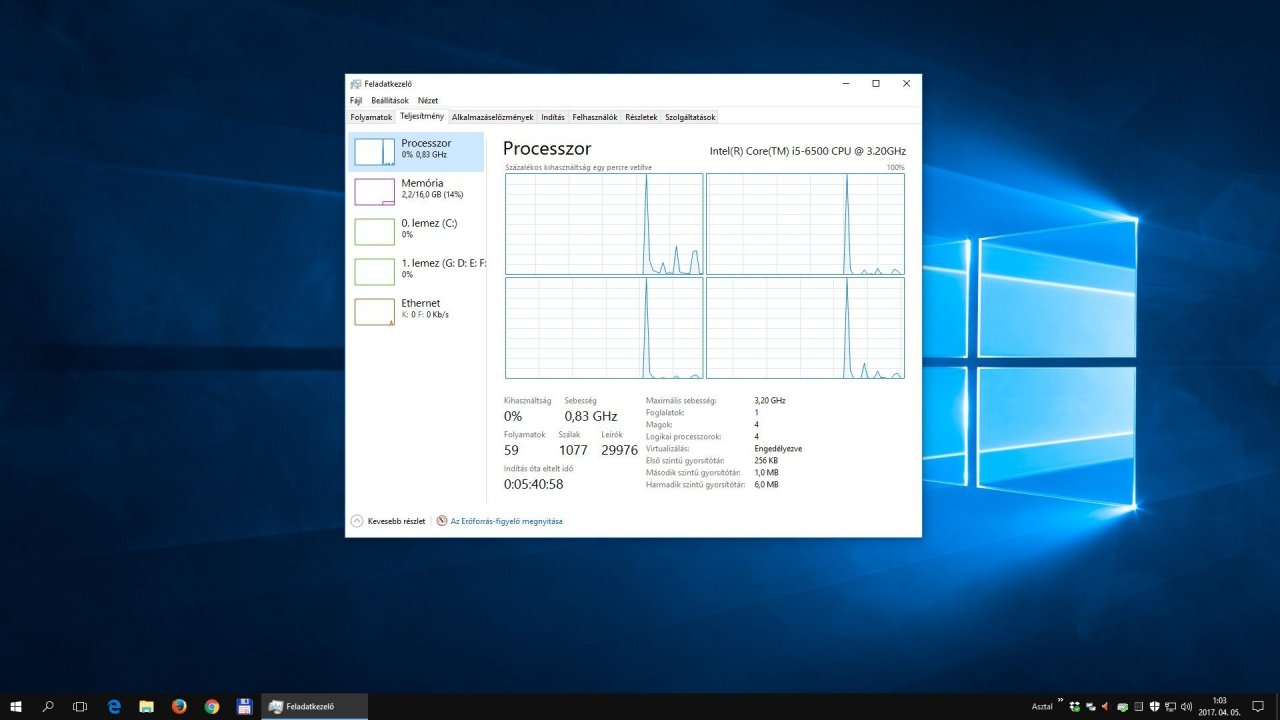Minimize the Feladatkezelő window

[x=845, y=84]
